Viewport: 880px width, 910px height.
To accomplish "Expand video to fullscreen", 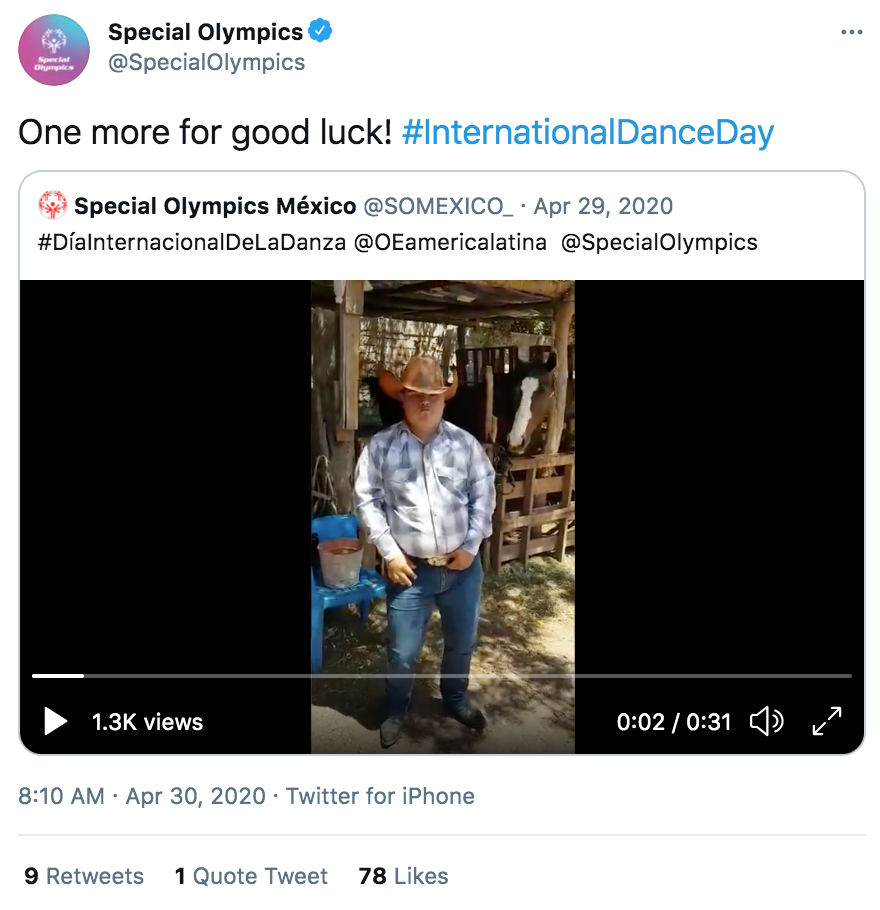I will coord(827,721).
